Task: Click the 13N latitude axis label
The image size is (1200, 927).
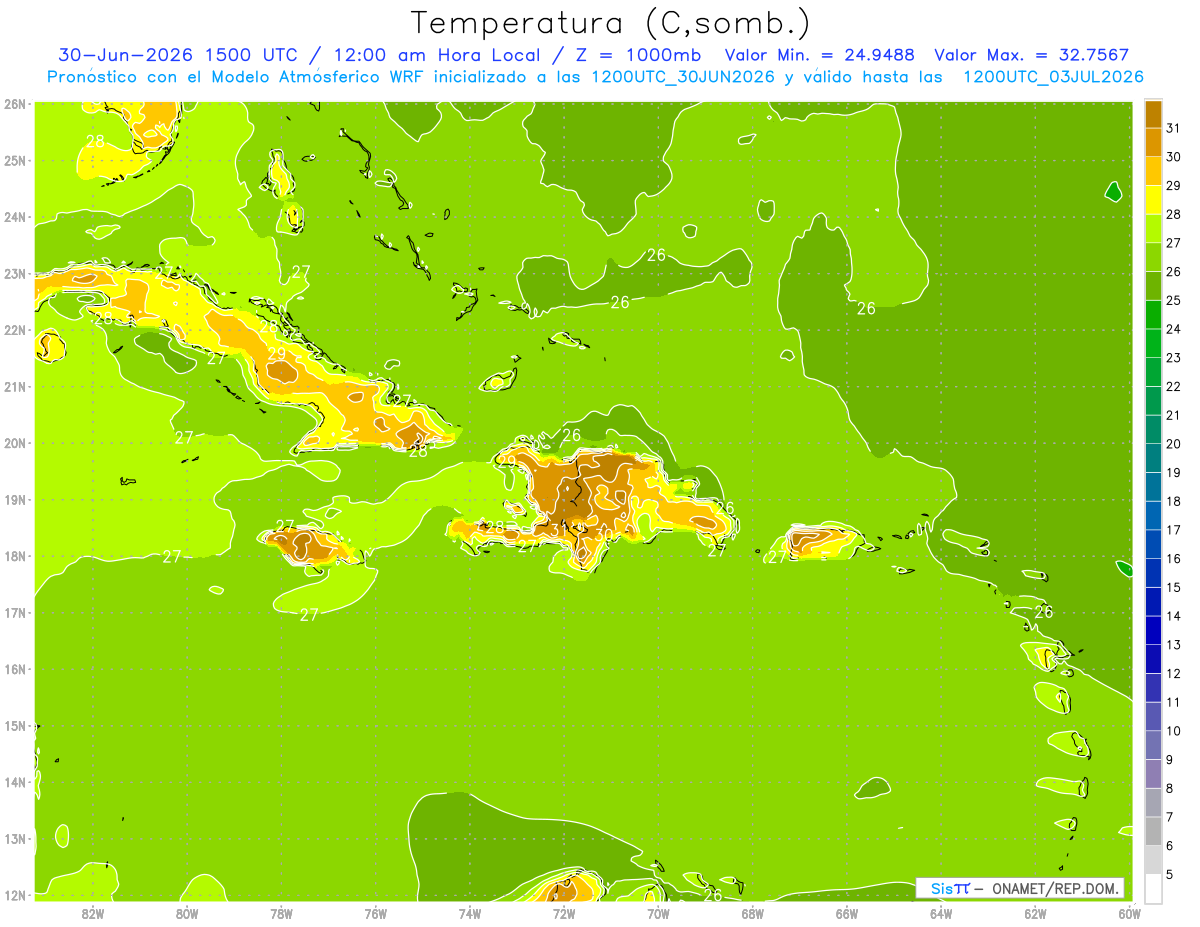Action: 15,838
